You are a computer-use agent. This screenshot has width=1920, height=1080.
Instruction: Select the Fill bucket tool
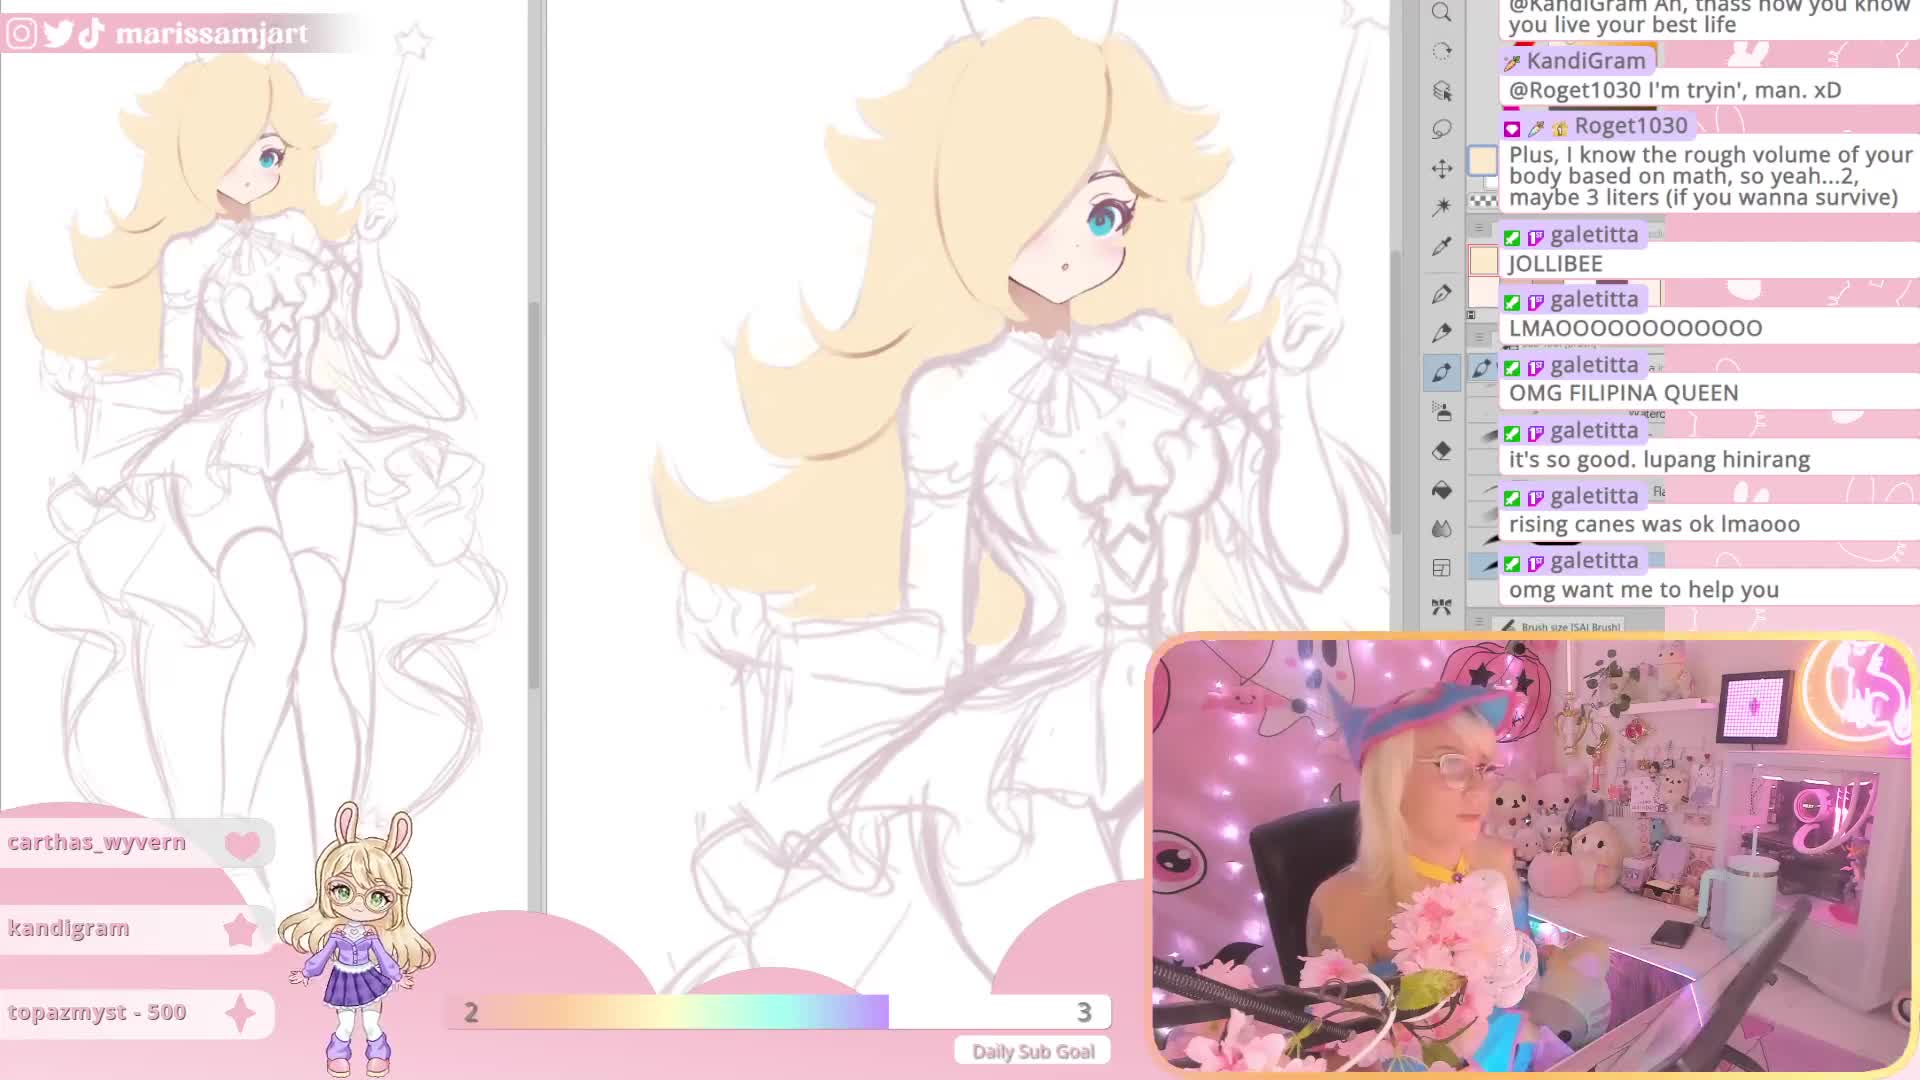click(1441, 490)
